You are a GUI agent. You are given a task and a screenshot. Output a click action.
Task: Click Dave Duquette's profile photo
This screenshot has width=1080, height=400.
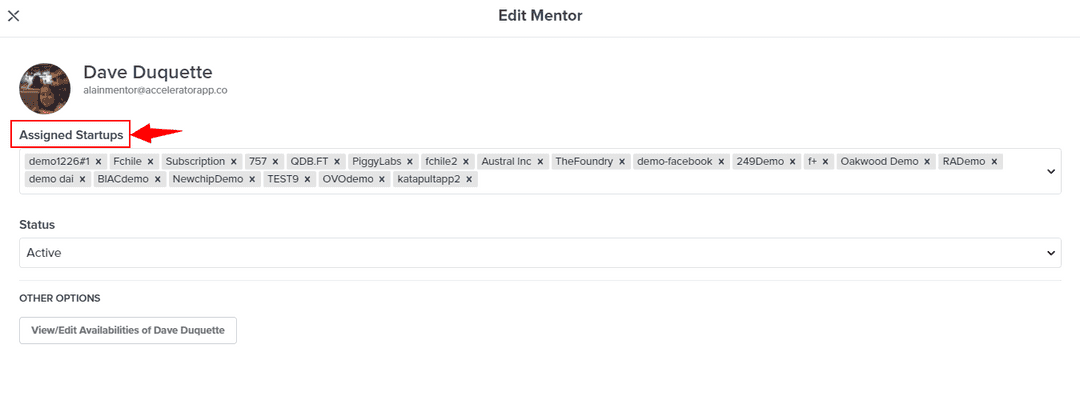(45, 89)
